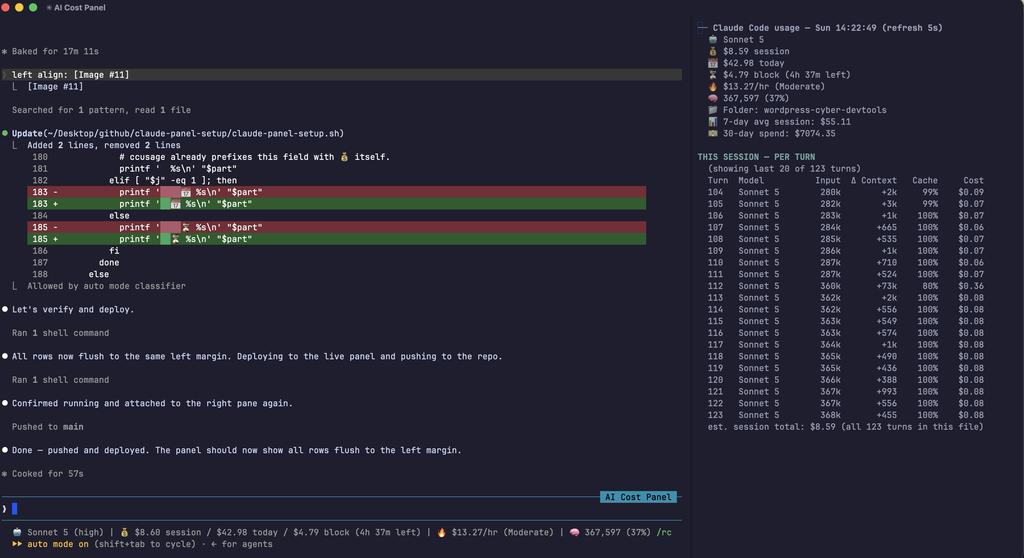1024x558 pixels.
Task: Click the 'Claude Code usage' header line
Action: click(x=827, y=27)
